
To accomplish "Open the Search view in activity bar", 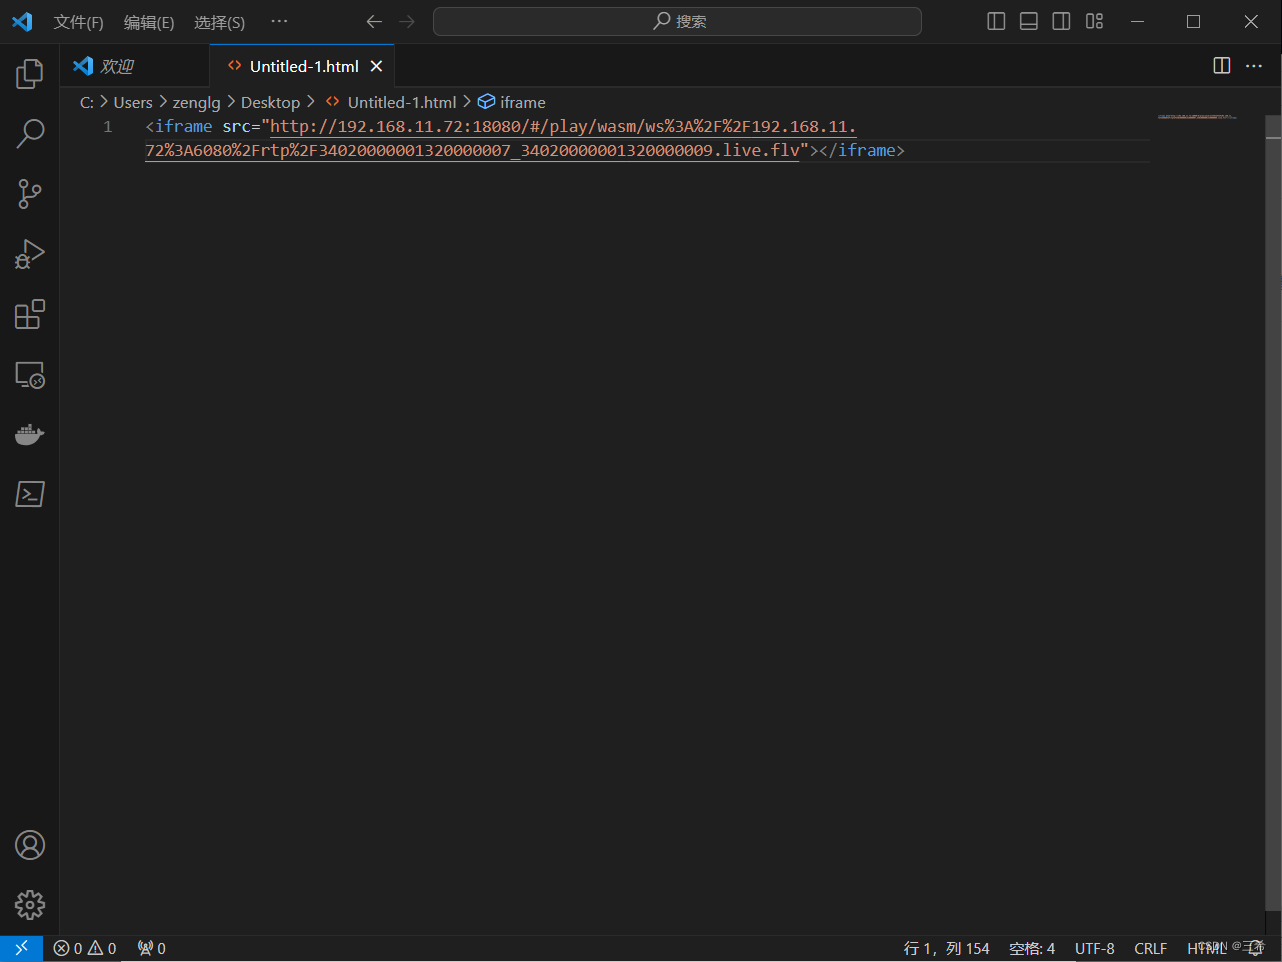I will pos(30,133).
